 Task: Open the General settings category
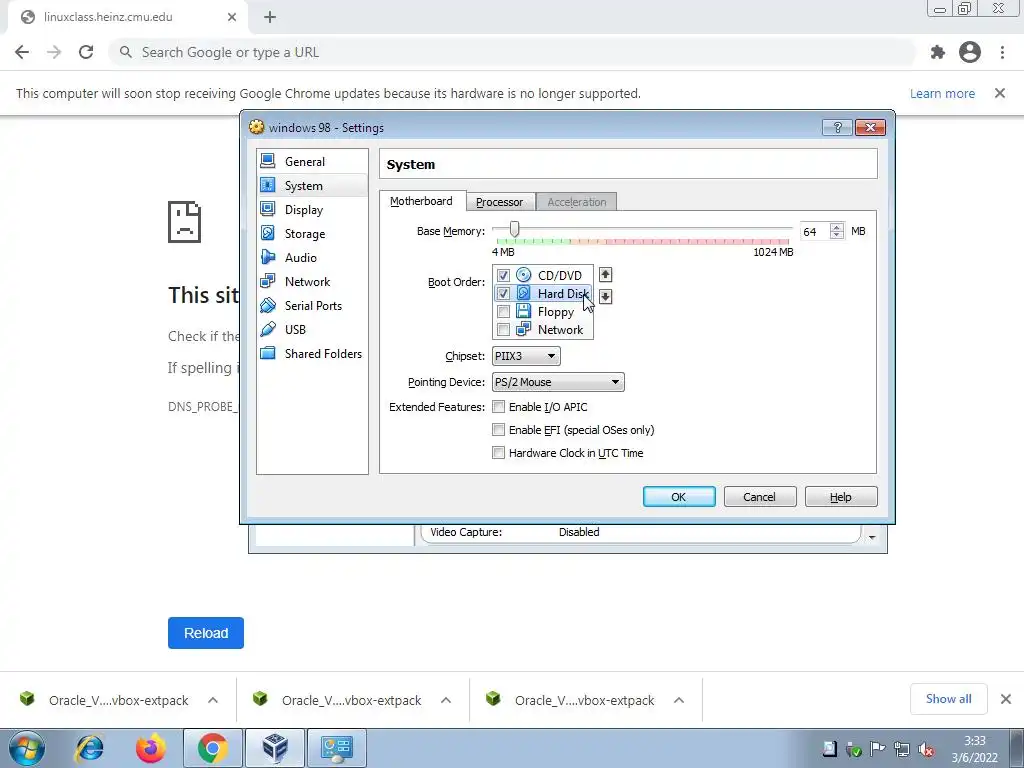tap(312, 161)
